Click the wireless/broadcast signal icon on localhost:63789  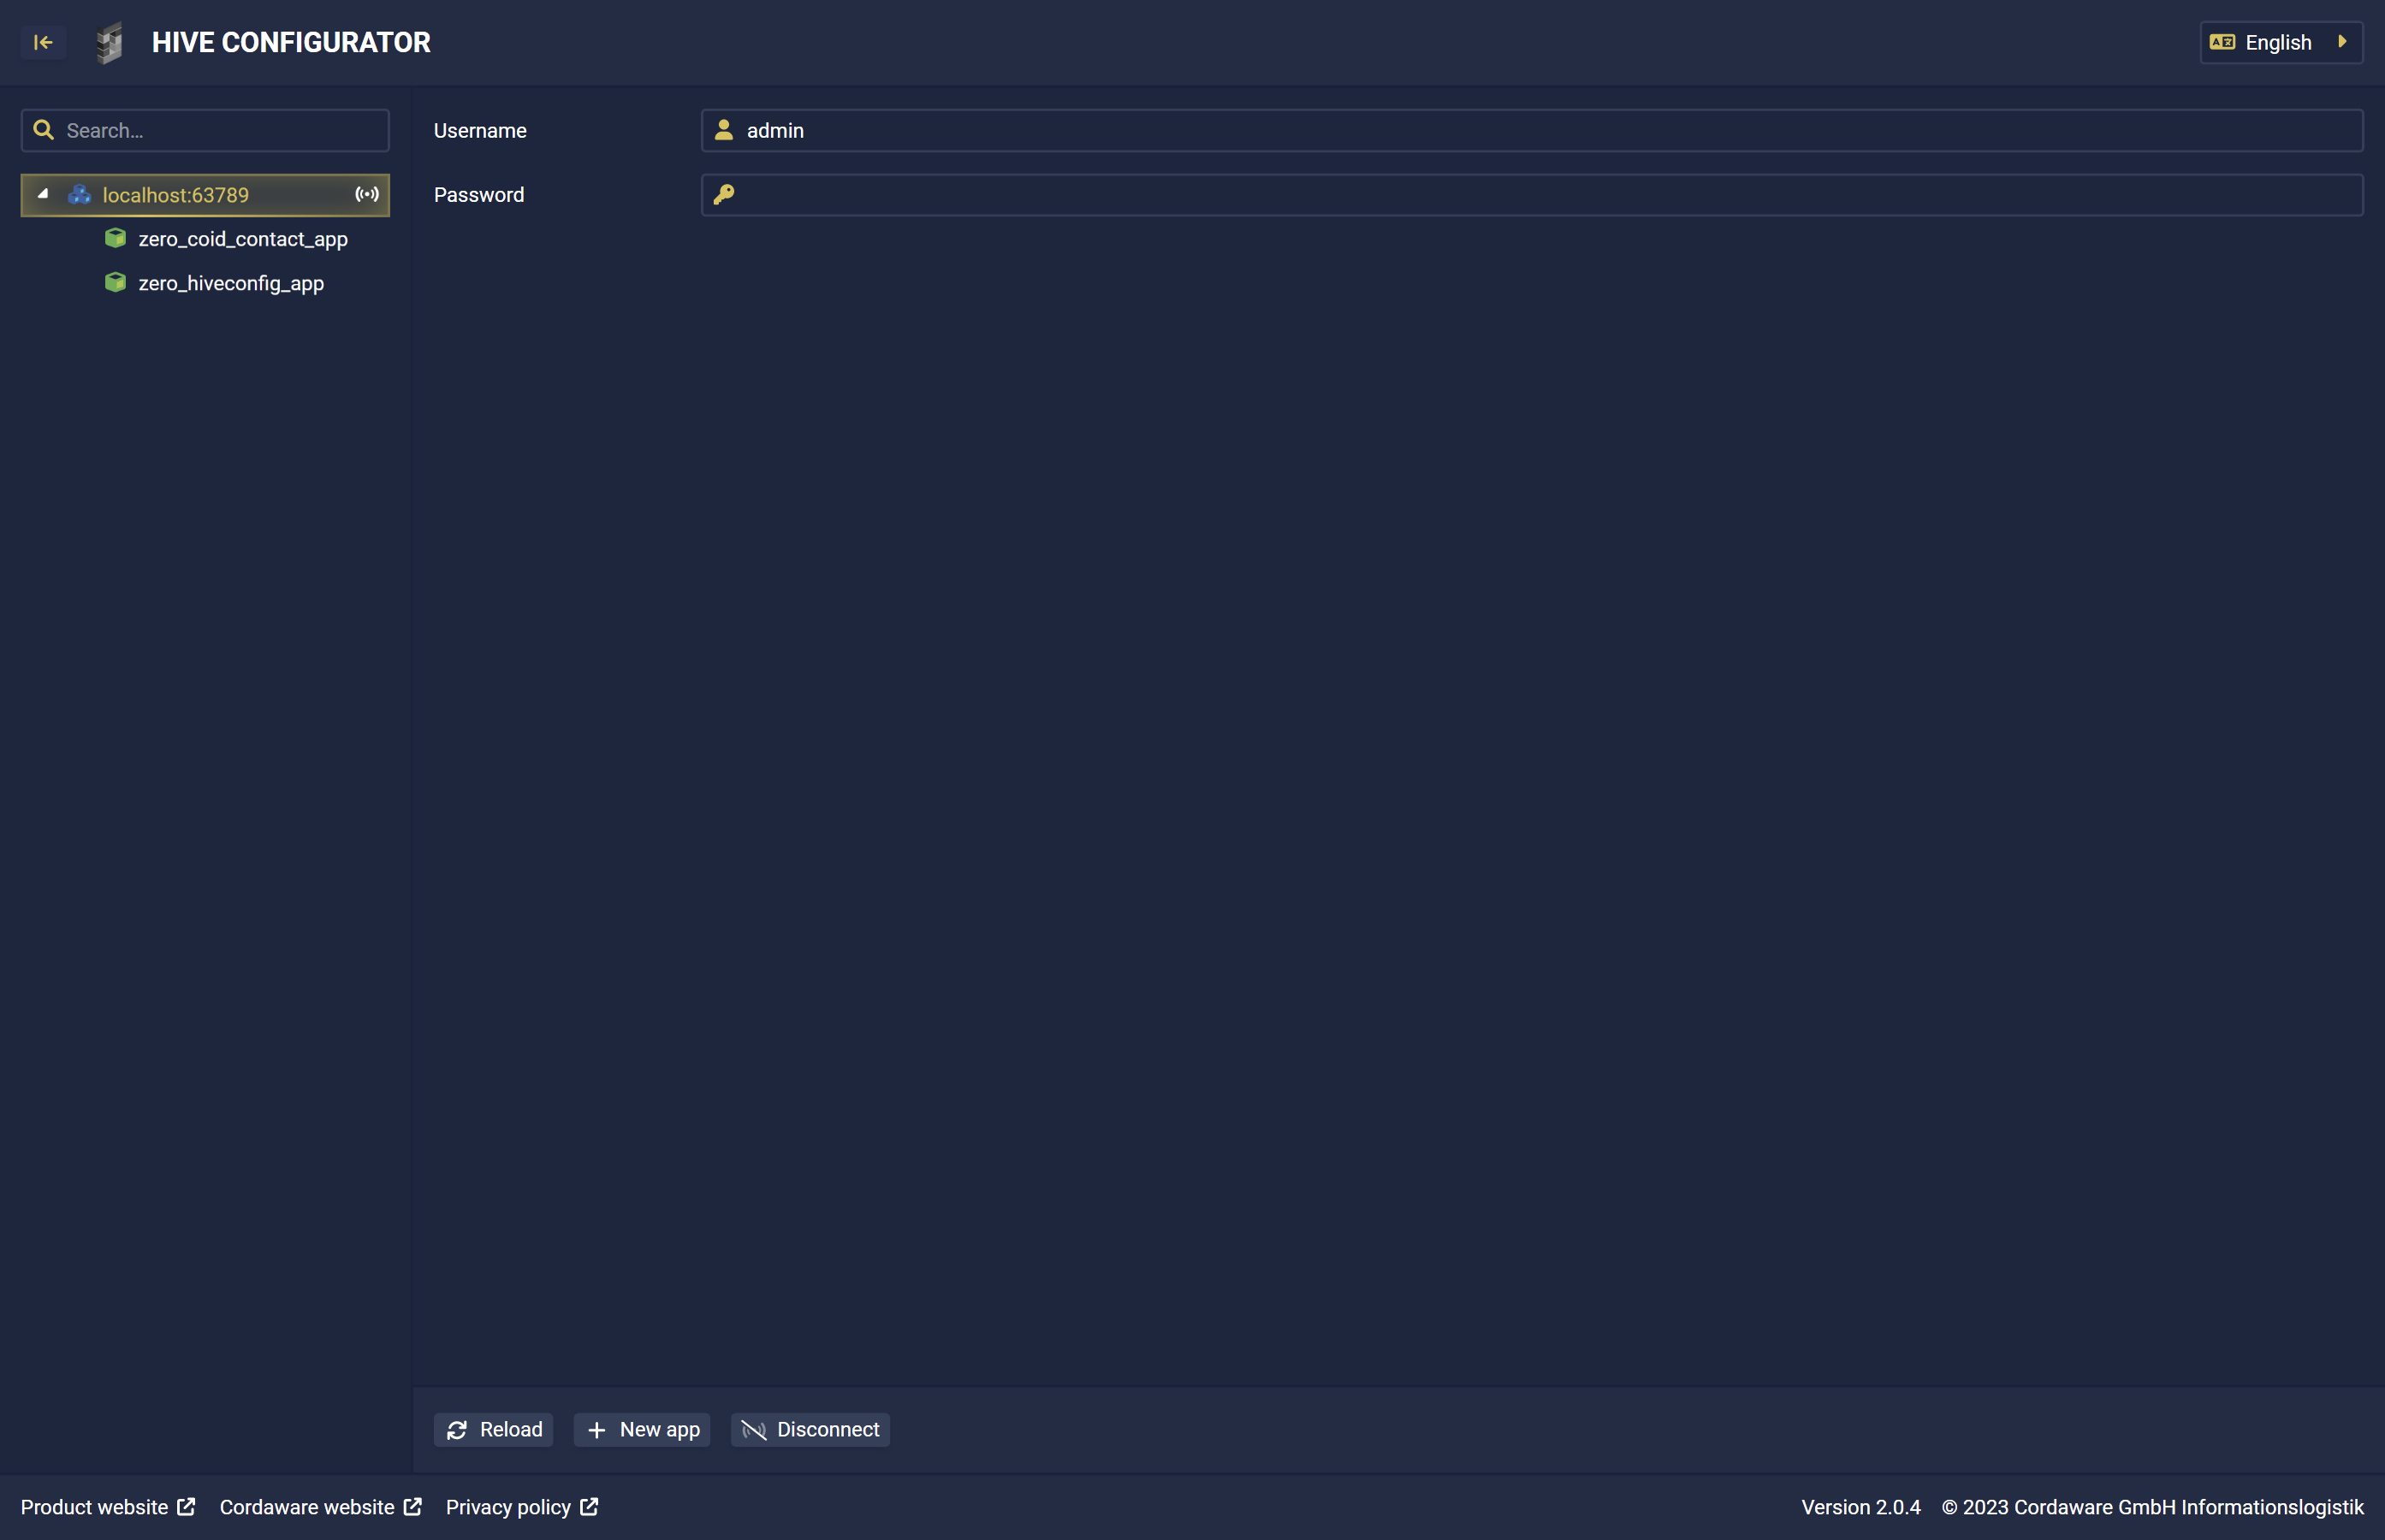pos(367,195)
